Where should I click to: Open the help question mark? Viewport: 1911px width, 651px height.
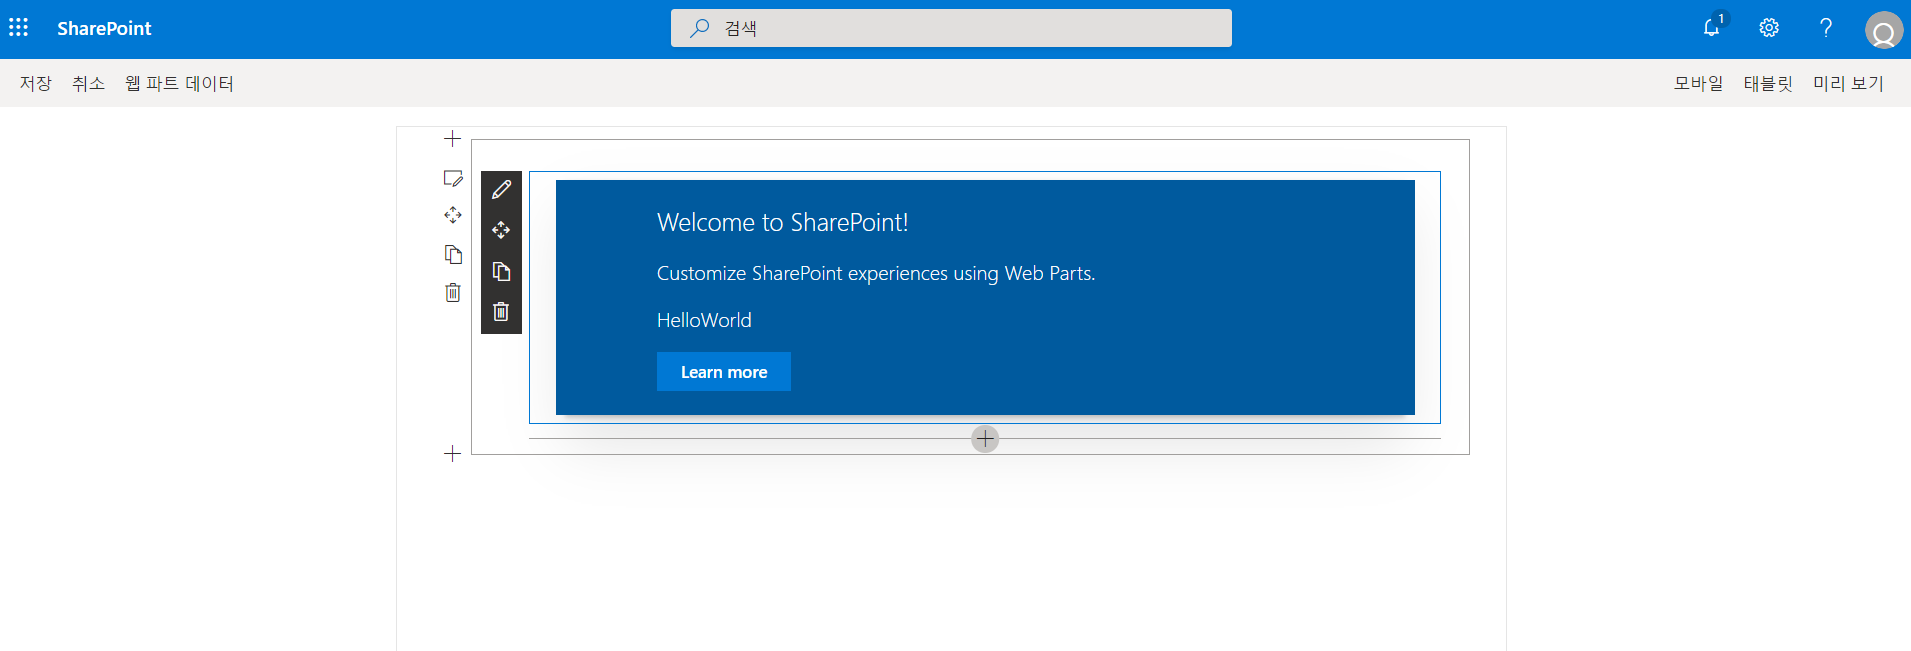[x=1826, y=28]
